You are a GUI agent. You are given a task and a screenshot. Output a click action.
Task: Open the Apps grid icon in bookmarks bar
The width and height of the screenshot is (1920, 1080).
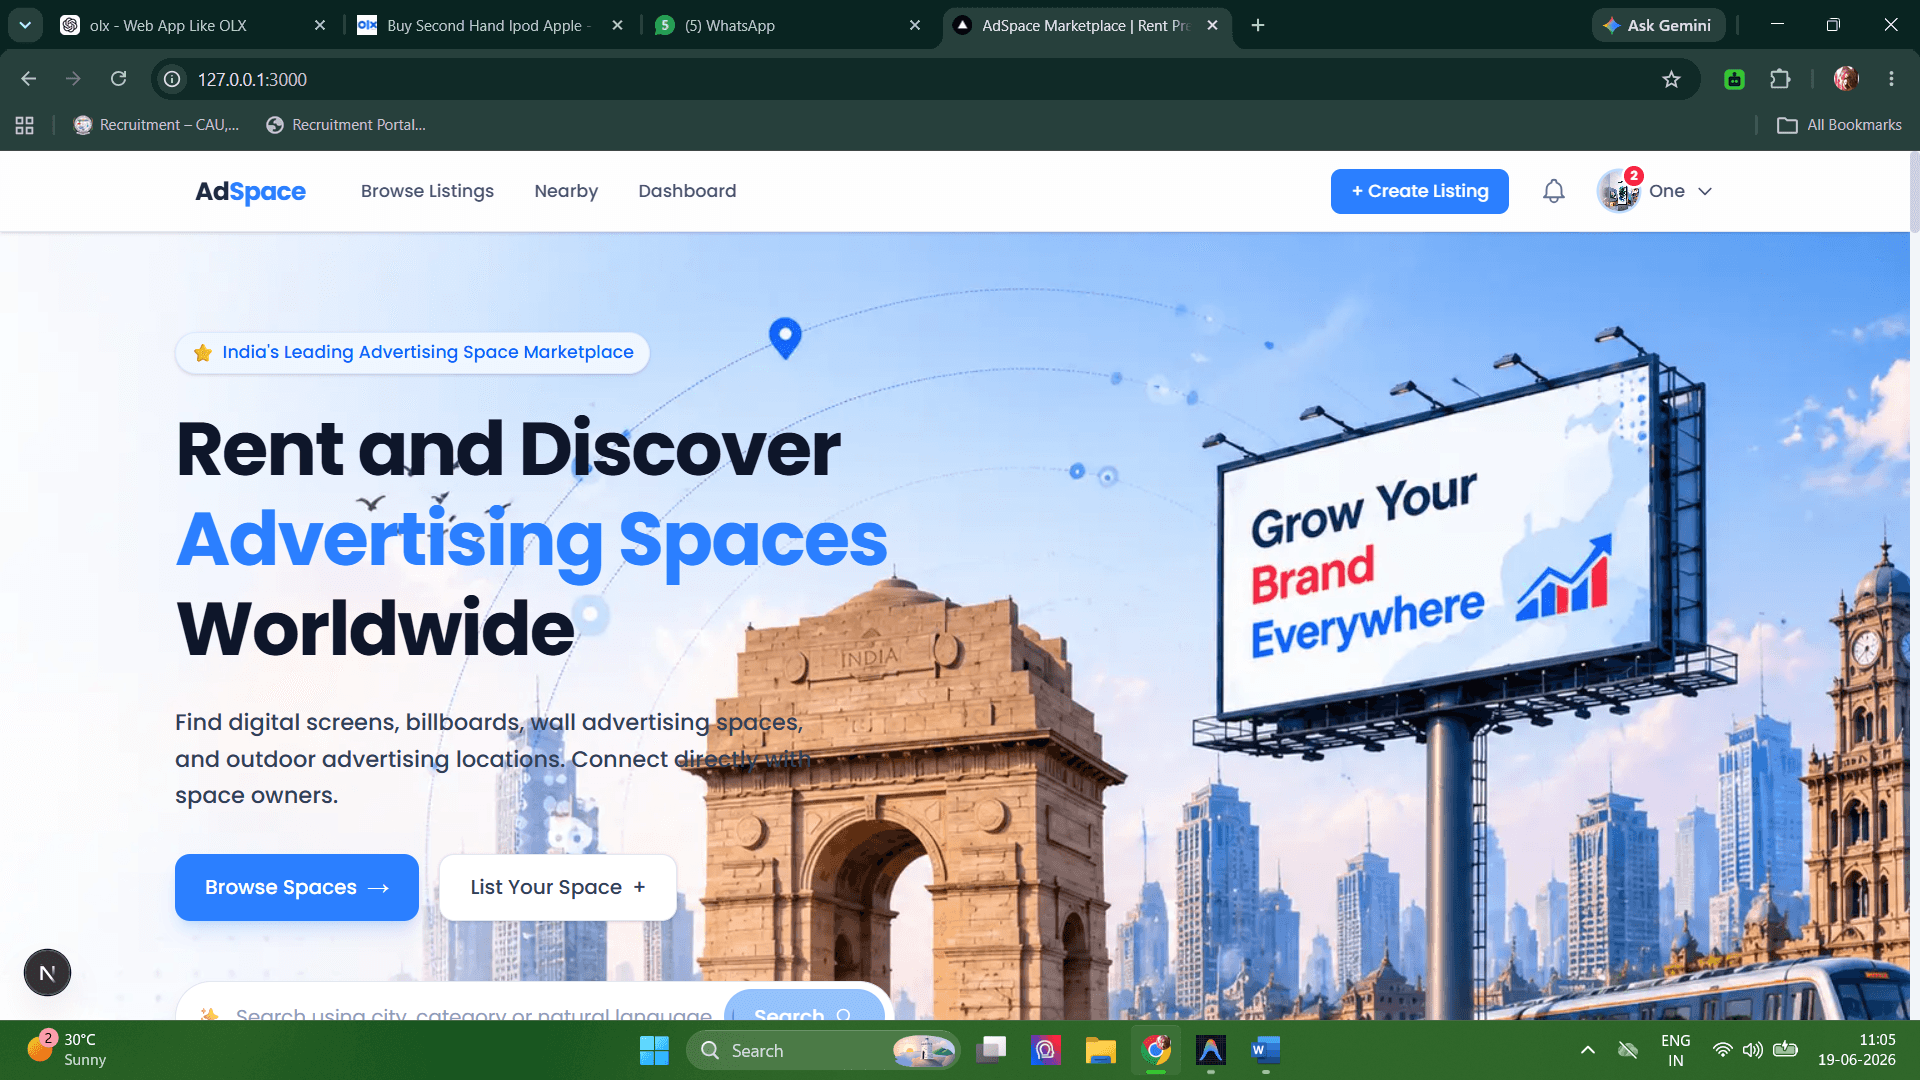[x=25, y=125]
